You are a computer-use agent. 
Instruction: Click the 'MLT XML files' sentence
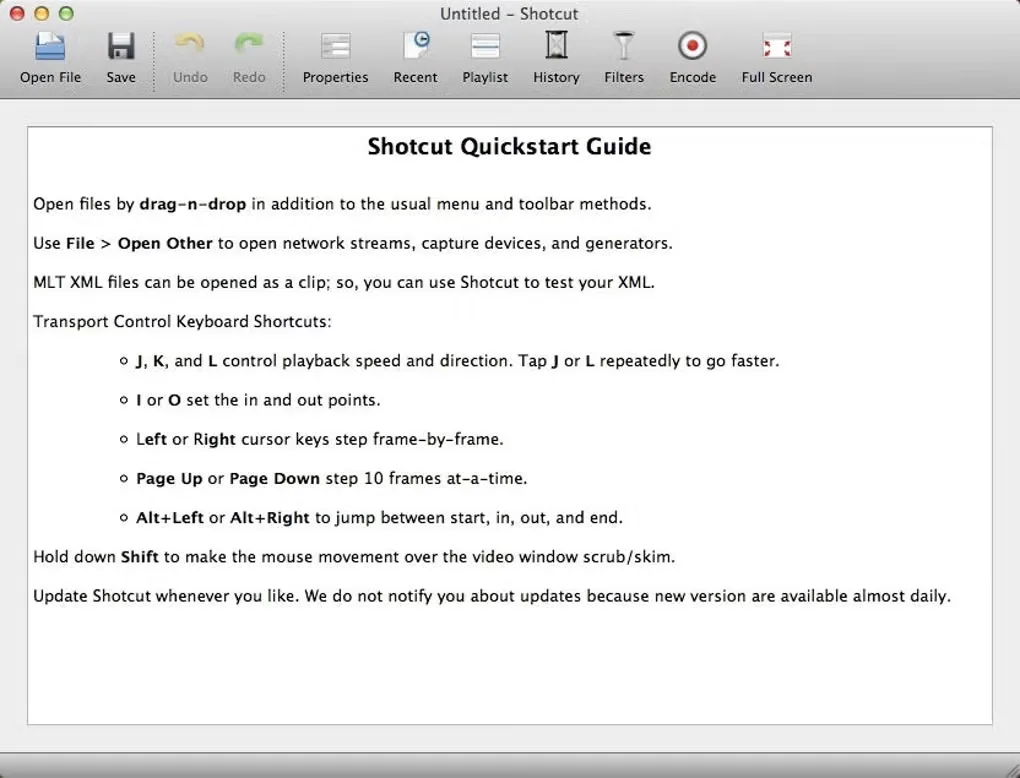point(343,282)
